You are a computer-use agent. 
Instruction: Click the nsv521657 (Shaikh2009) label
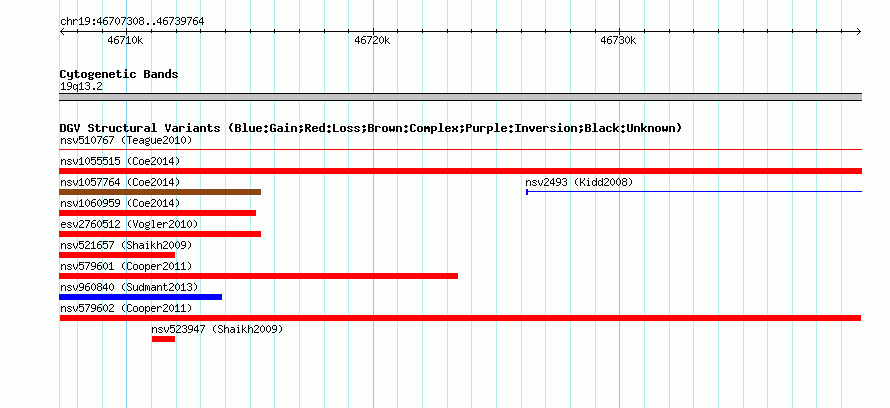pyautogui.click(x=126, y=245)
